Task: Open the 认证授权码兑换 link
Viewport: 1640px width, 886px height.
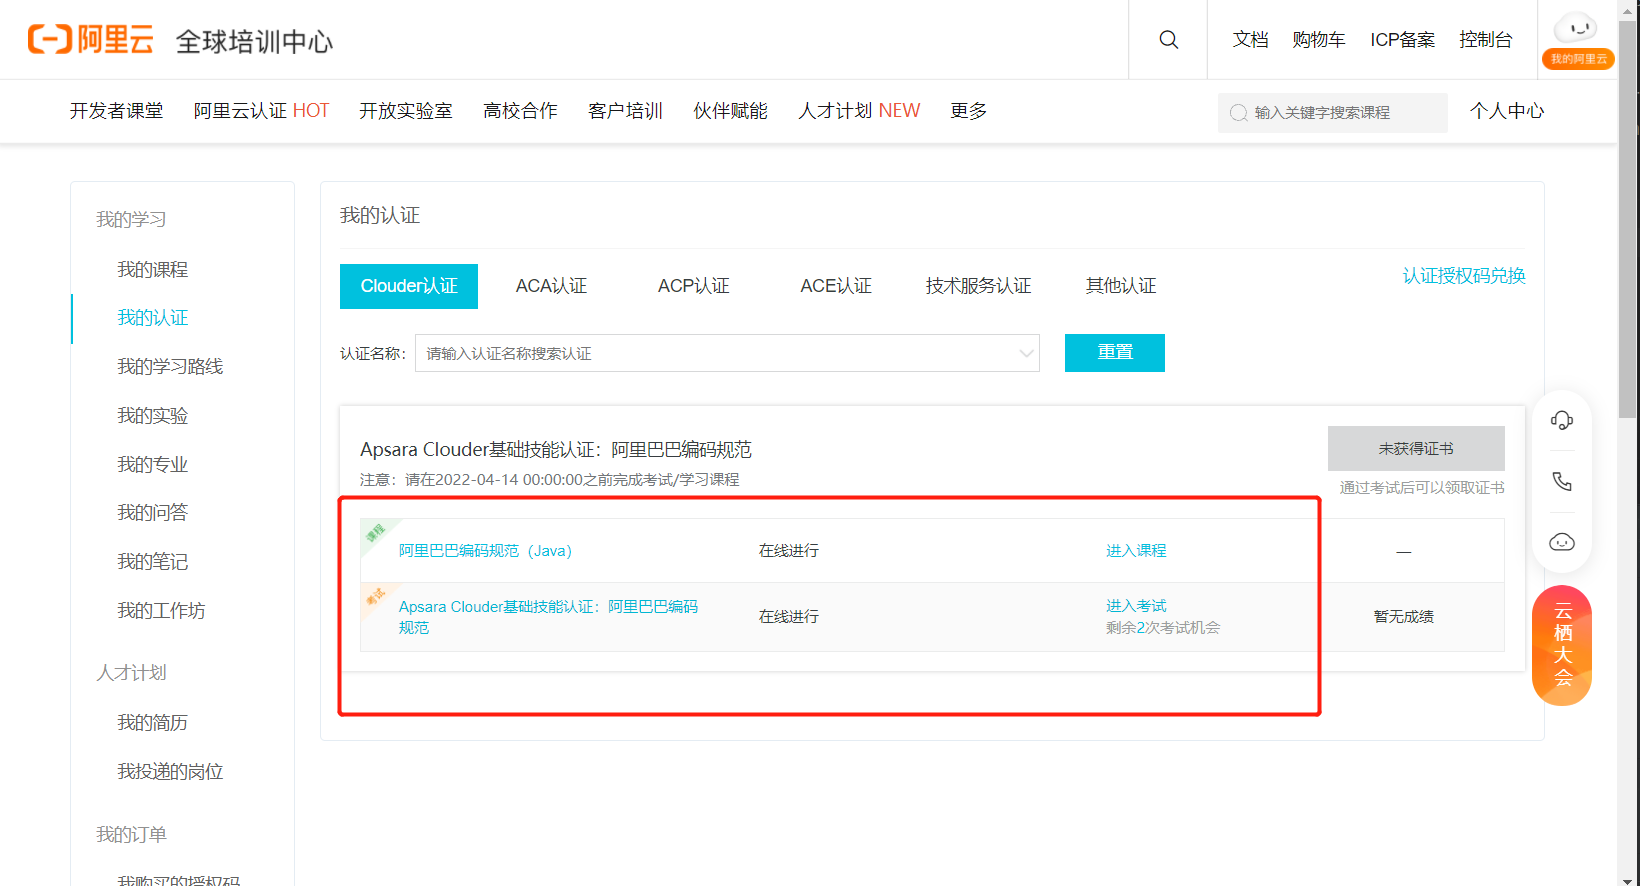Action: pos(1464,276)
